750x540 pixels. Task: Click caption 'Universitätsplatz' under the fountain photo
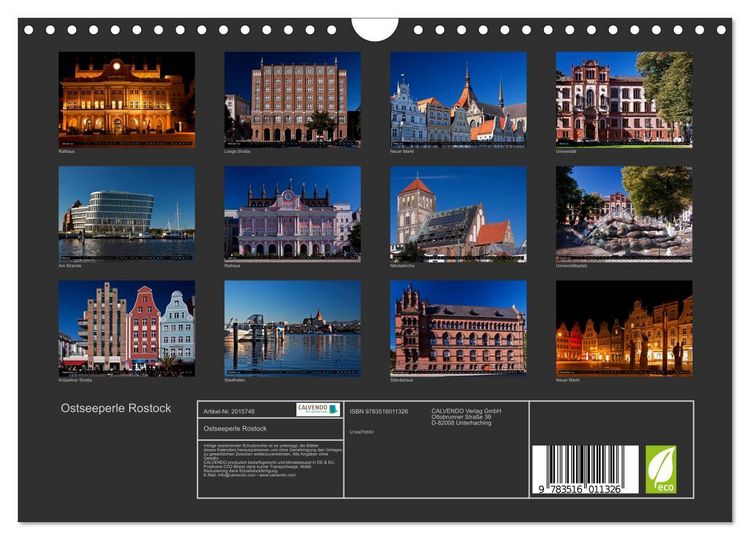pos(571,265)
